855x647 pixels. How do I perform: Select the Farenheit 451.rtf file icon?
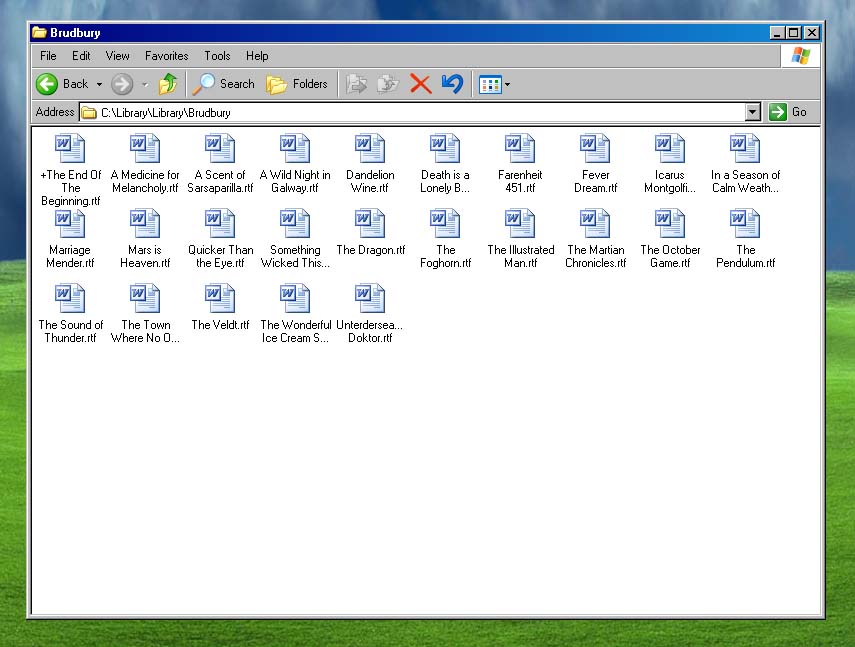point(520,148)
